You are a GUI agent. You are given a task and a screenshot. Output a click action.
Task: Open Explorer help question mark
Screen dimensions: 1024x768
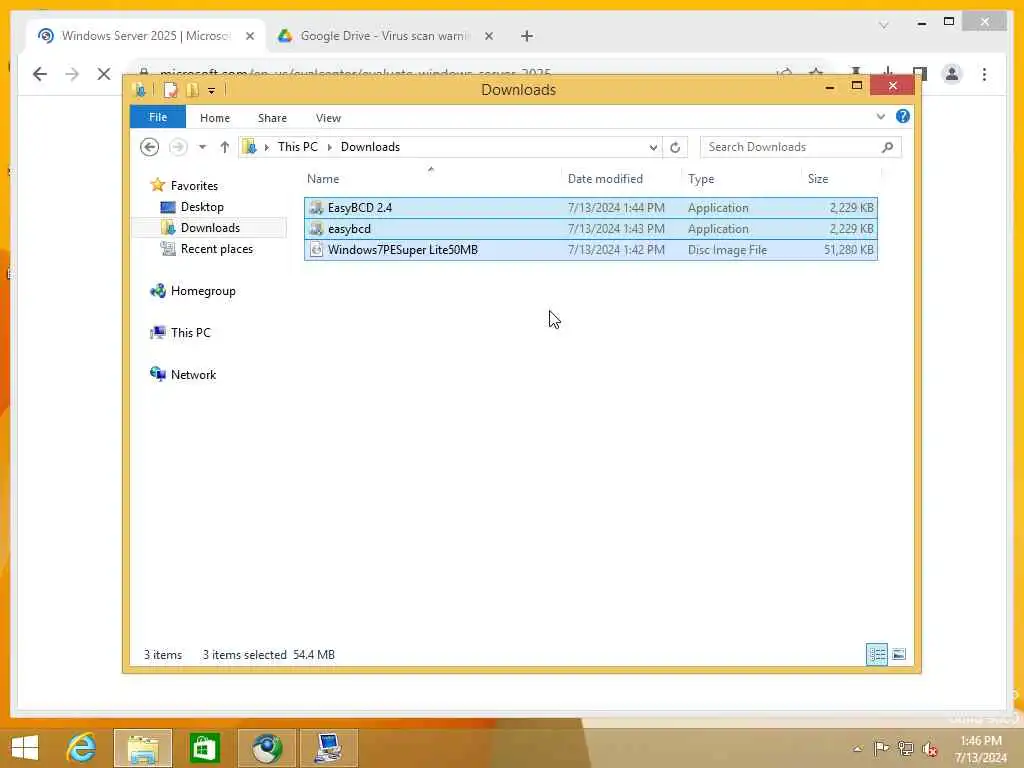point(903,116)
